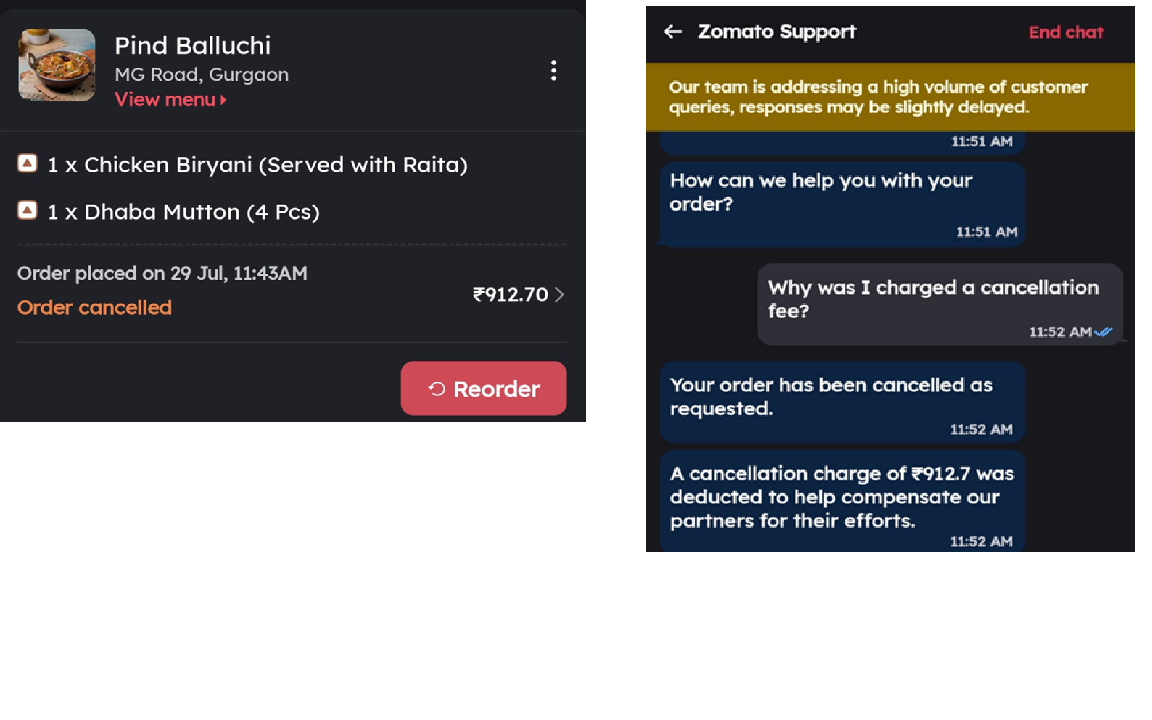The width and height of the screenshot is (1152, 720).
Task: Click the Dhaba Mutton non-veg indicator icon
Action: (28, 210)
